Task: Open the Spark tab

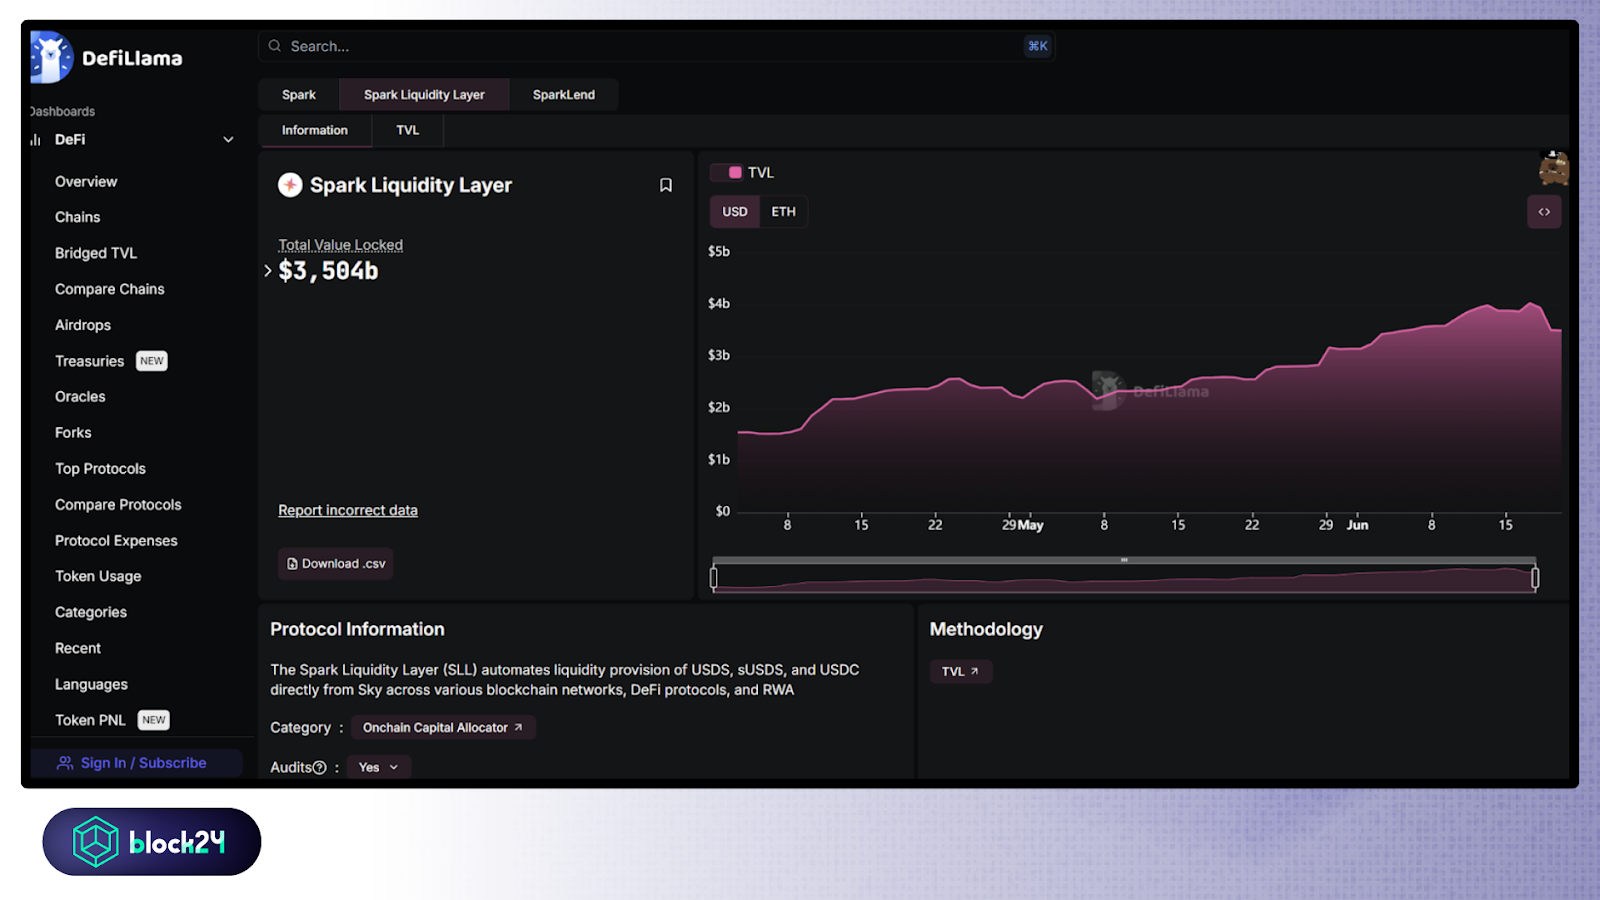Action: [x=299, y=95]
